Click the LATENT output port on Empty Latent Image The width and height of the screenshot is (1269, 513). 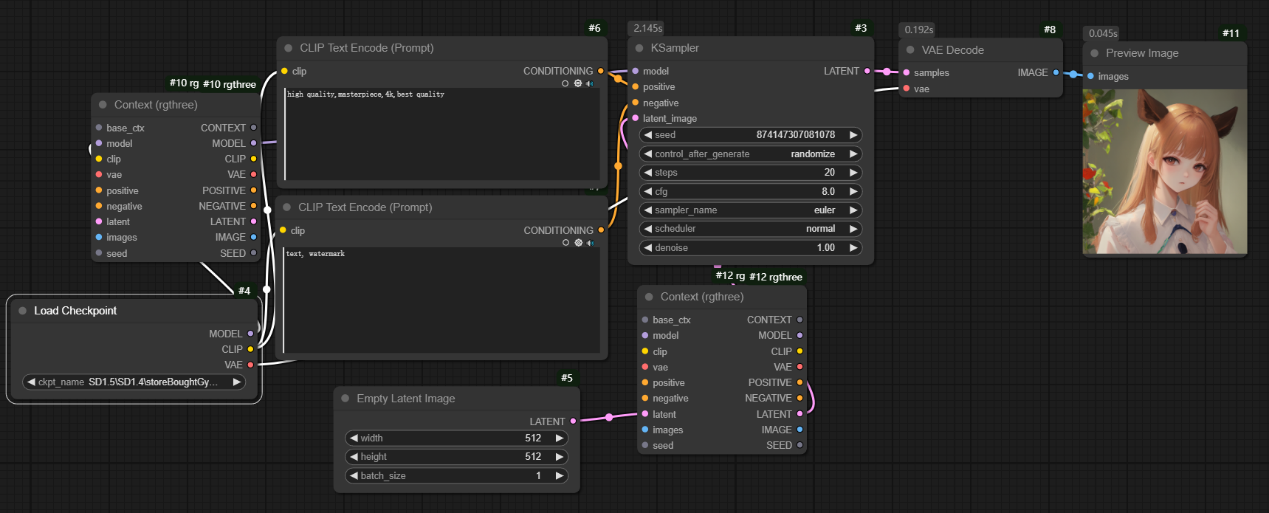tap(572, 421)
